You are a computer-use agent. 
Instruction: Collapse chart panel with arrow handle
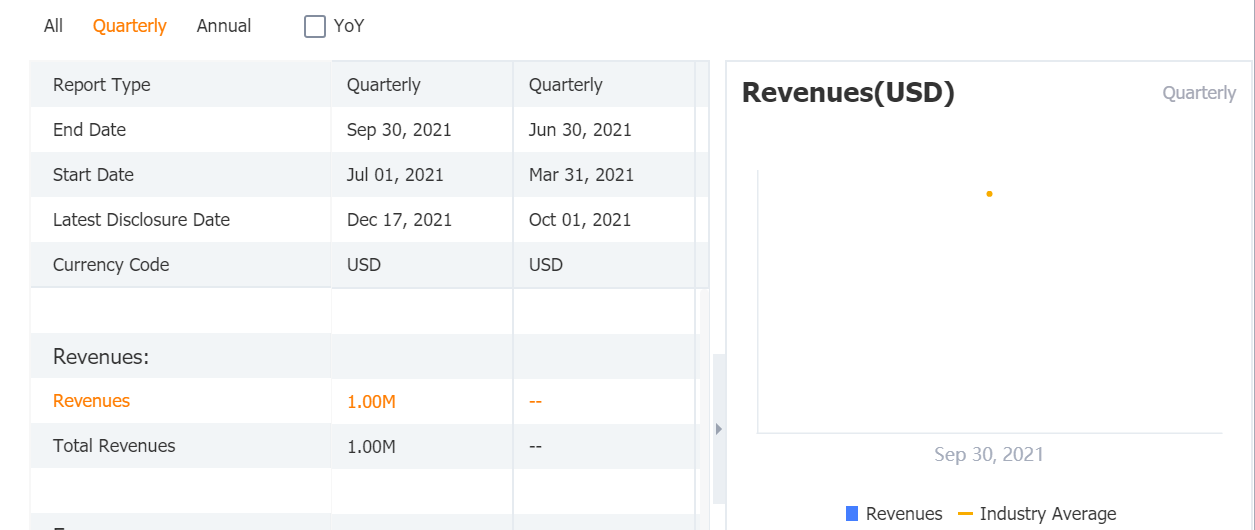(x=718, y=429)
